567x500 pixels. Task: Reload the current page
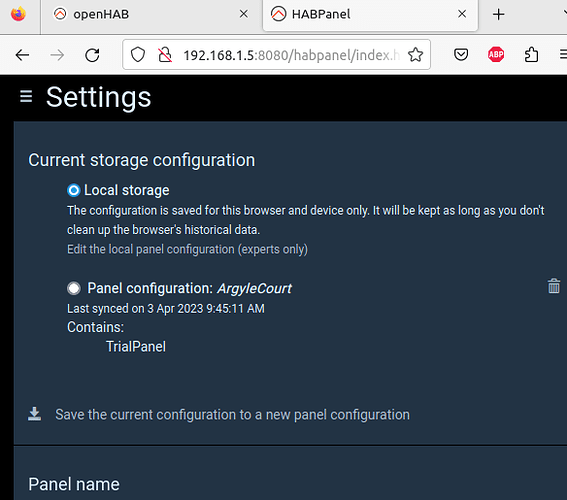click(x=92, y=55)
